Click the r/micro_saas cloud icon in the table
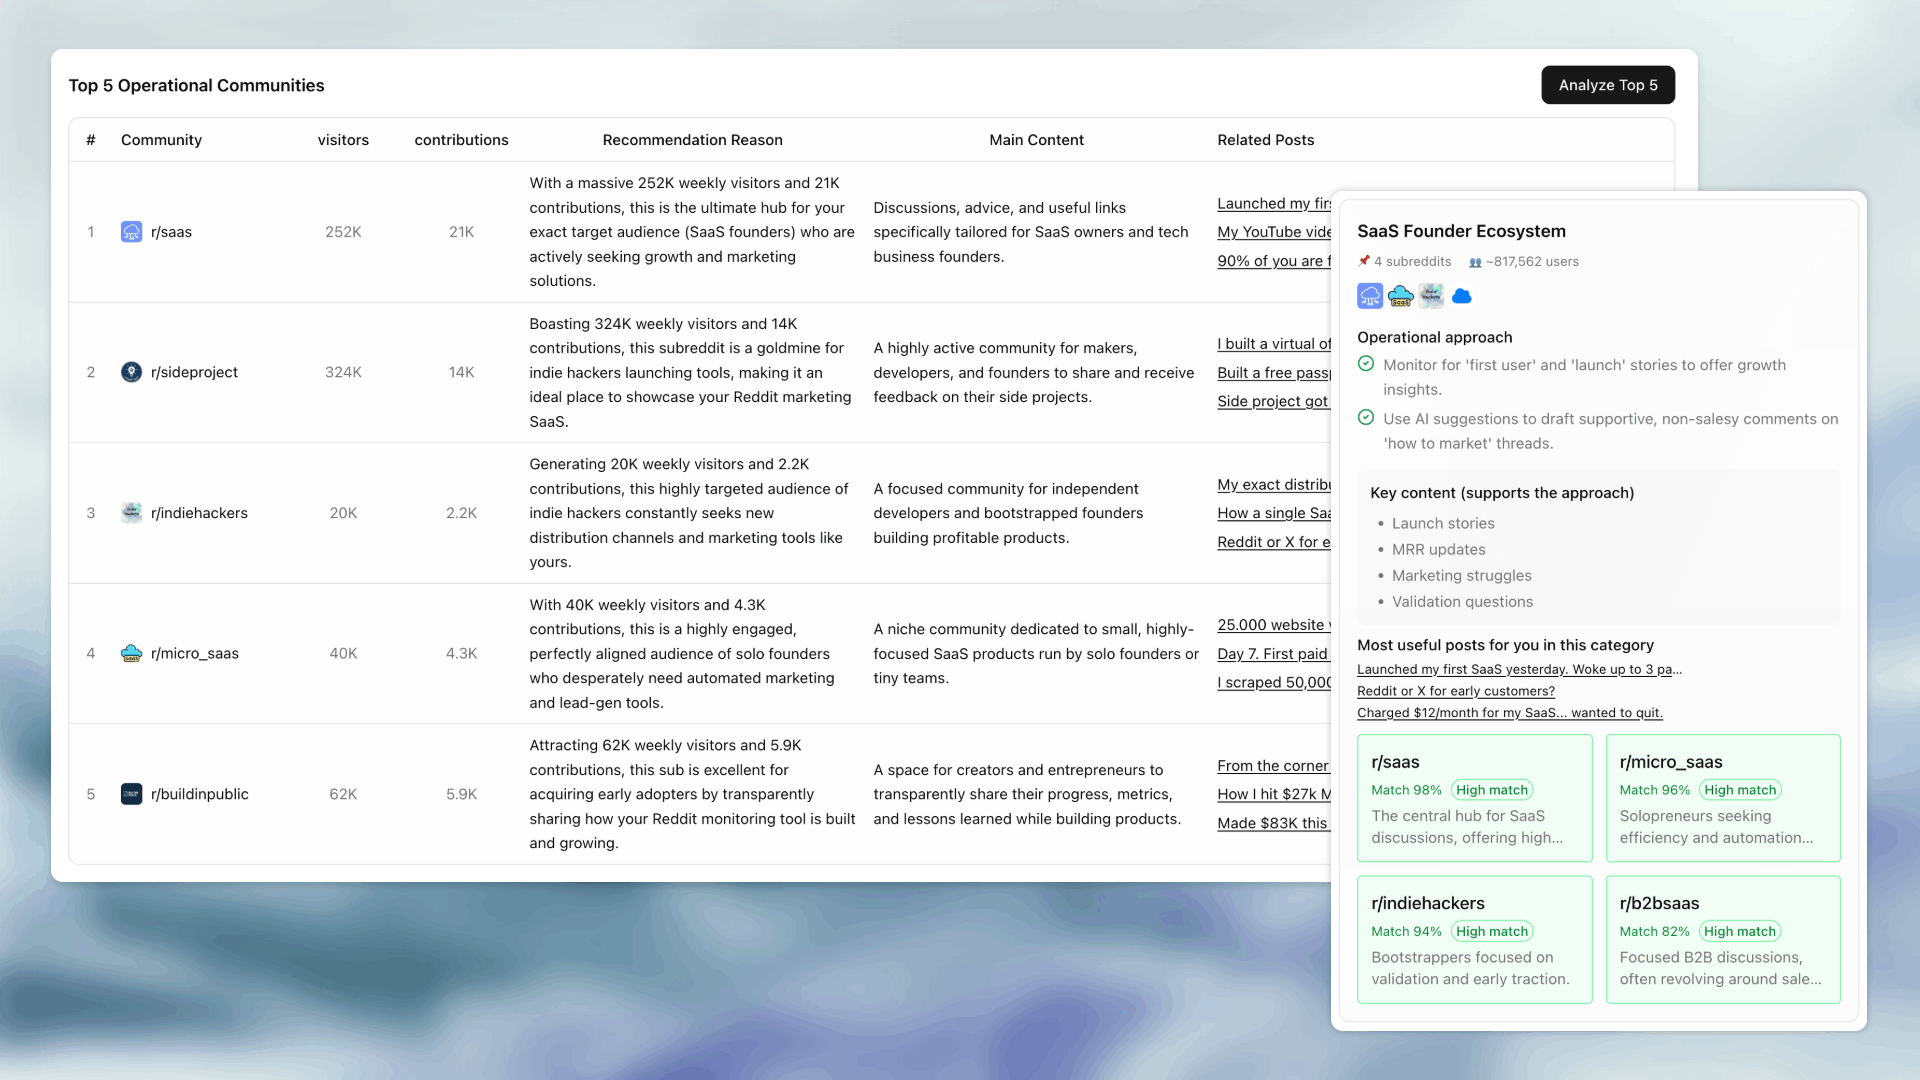1920x1080 pixels. point(131,653)
